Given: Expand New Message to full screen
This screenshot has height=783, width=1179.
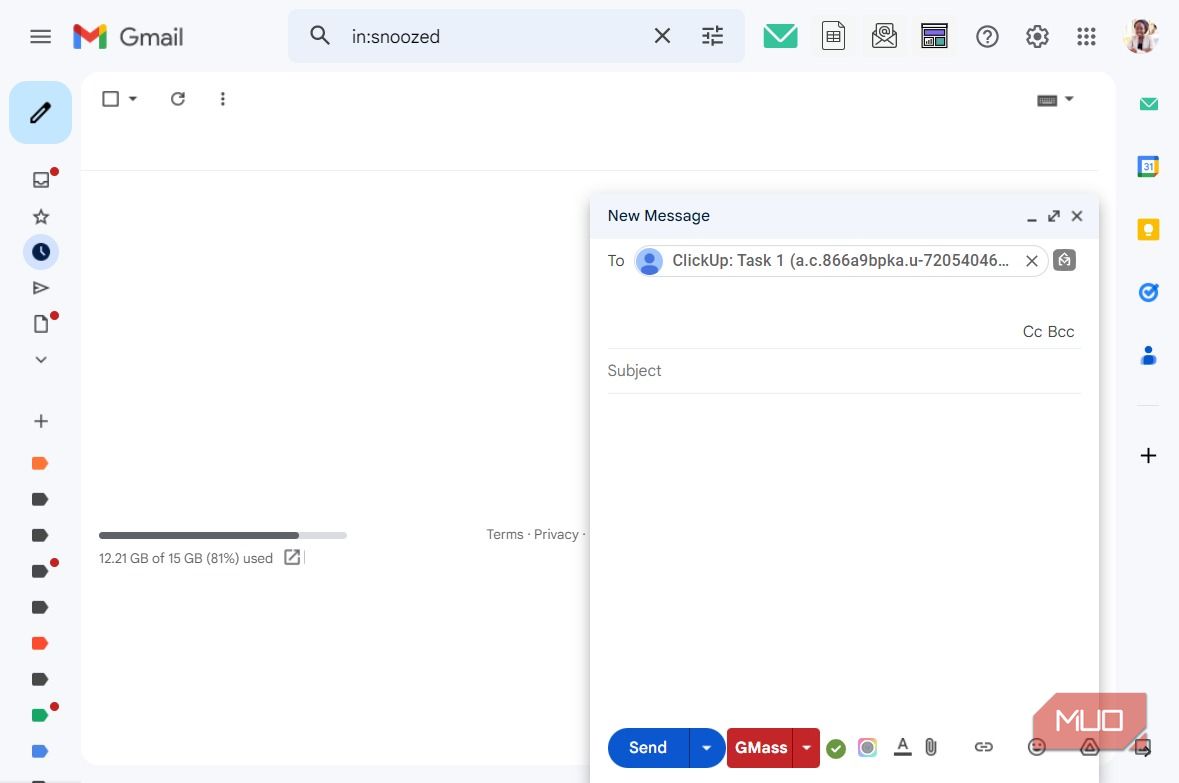Looking at the screenshot, I should pos(1054,216).
